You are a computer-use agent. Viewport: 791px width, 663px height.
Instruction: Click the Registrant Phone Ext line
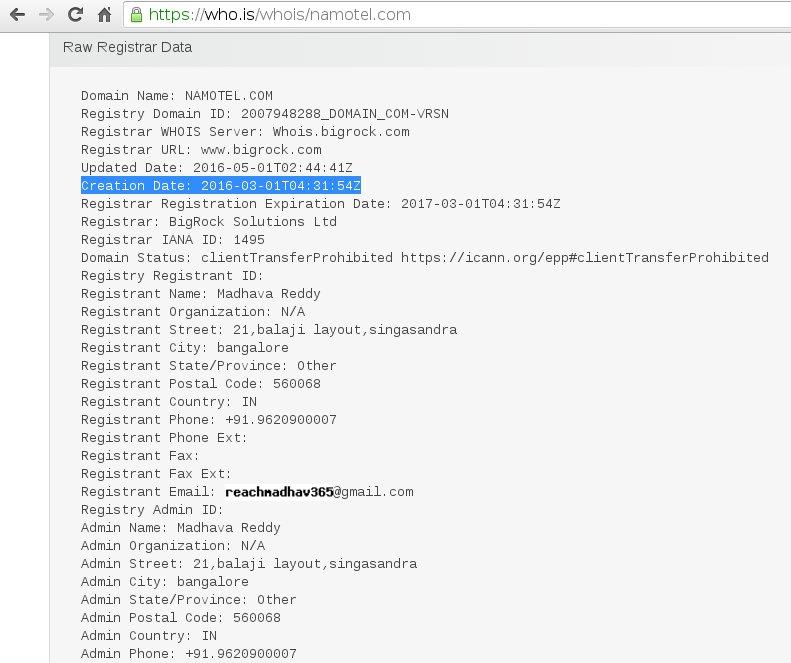click(164, 438)
